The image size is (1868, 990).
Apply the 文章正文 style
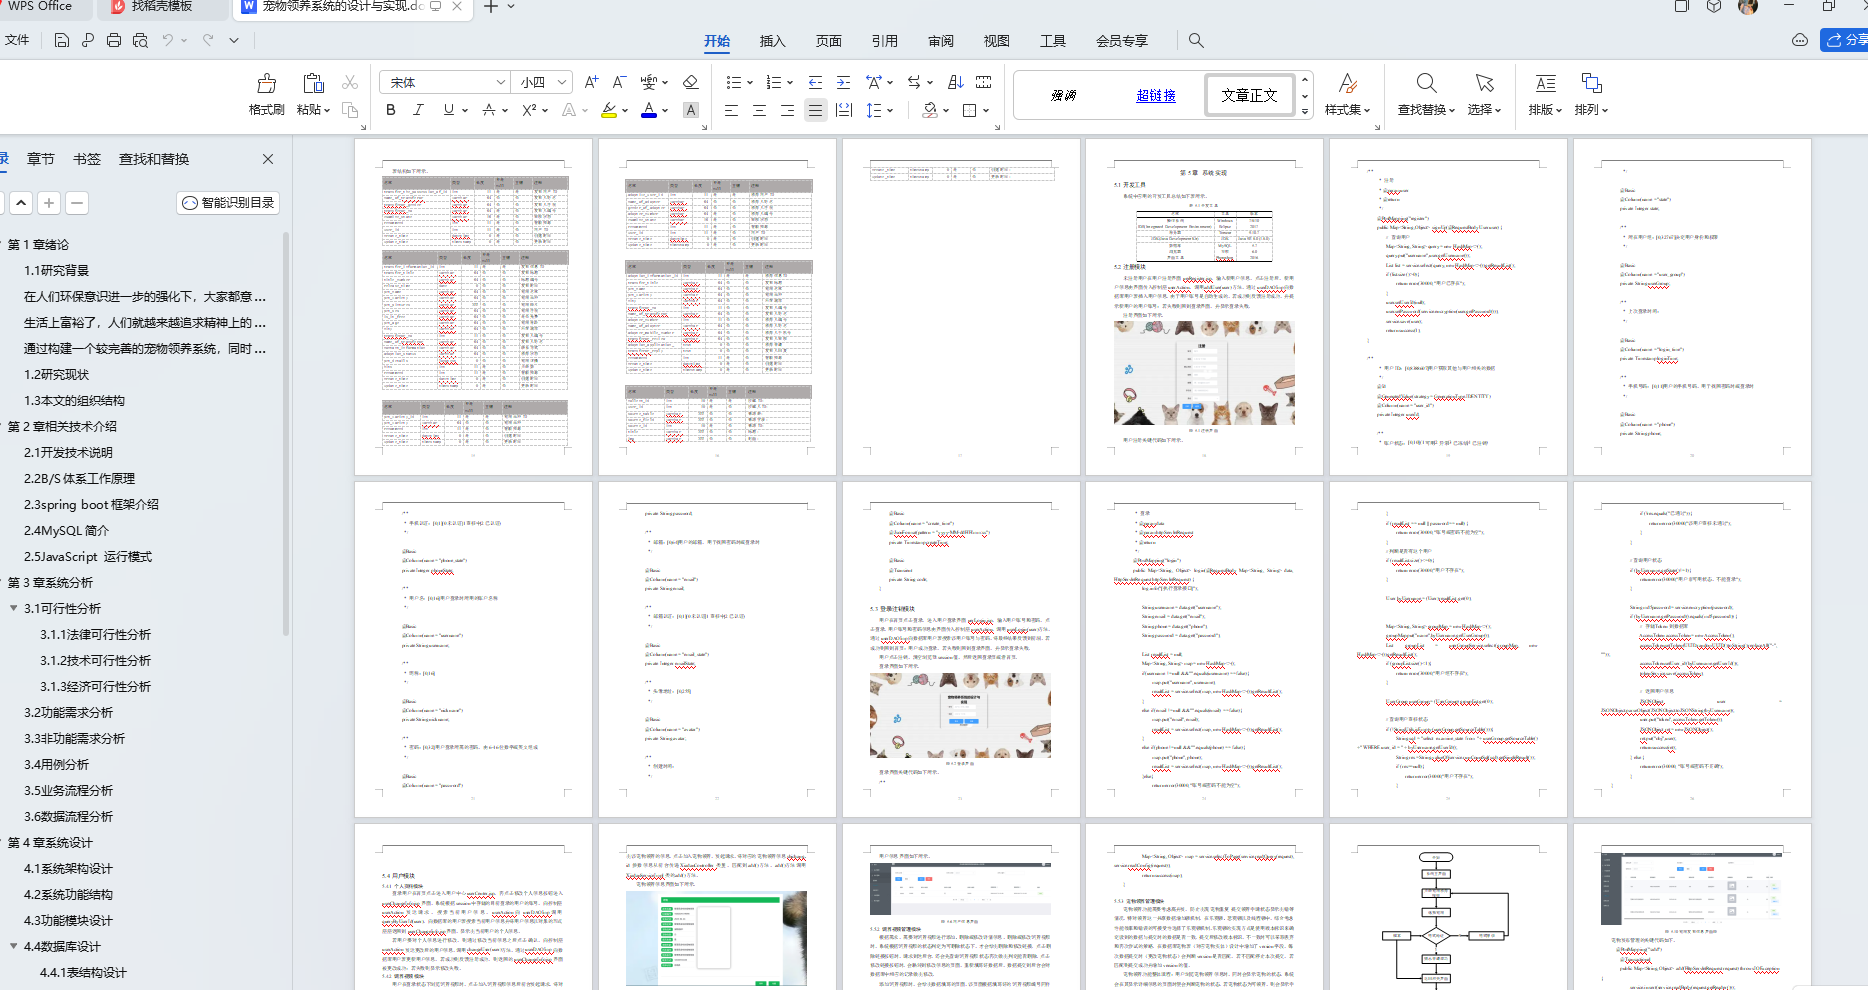coord(1249,95)
